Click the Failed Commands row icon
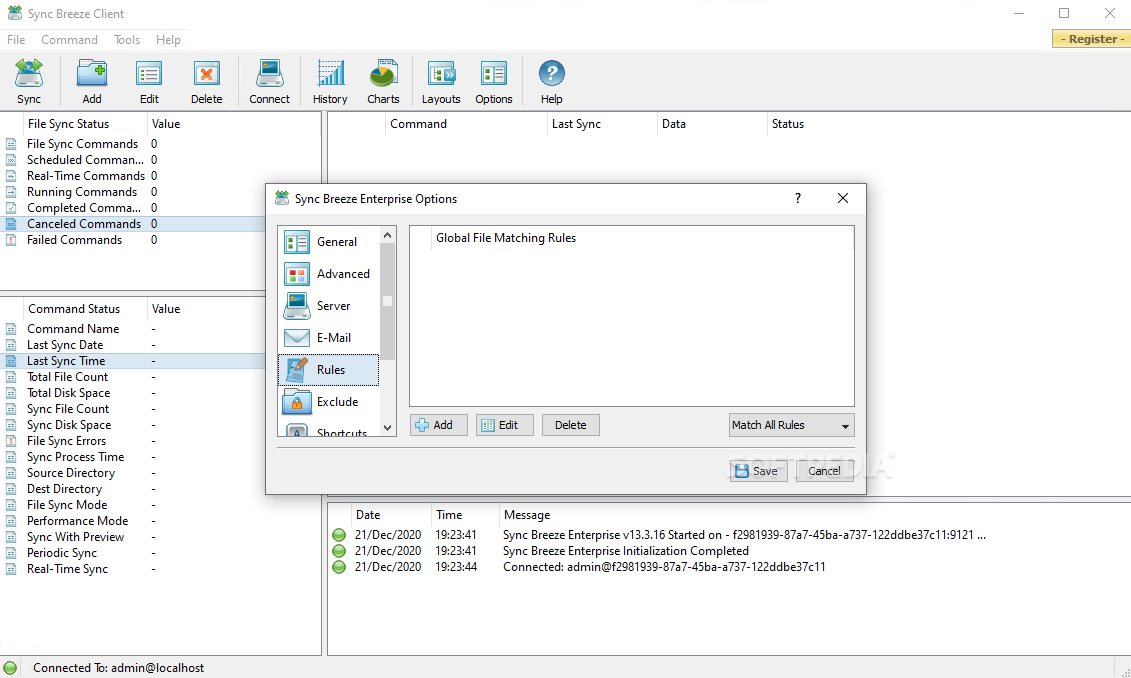The height and width of the screenshot is (678, 1131). [x=11, y=240]
